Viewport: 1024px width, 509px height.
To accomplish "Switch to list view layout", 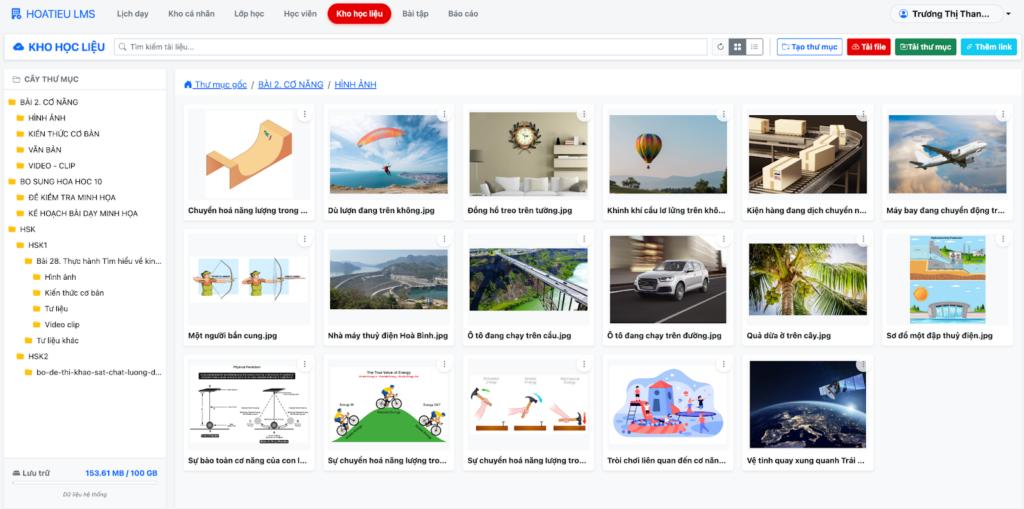I will (755, 47).
